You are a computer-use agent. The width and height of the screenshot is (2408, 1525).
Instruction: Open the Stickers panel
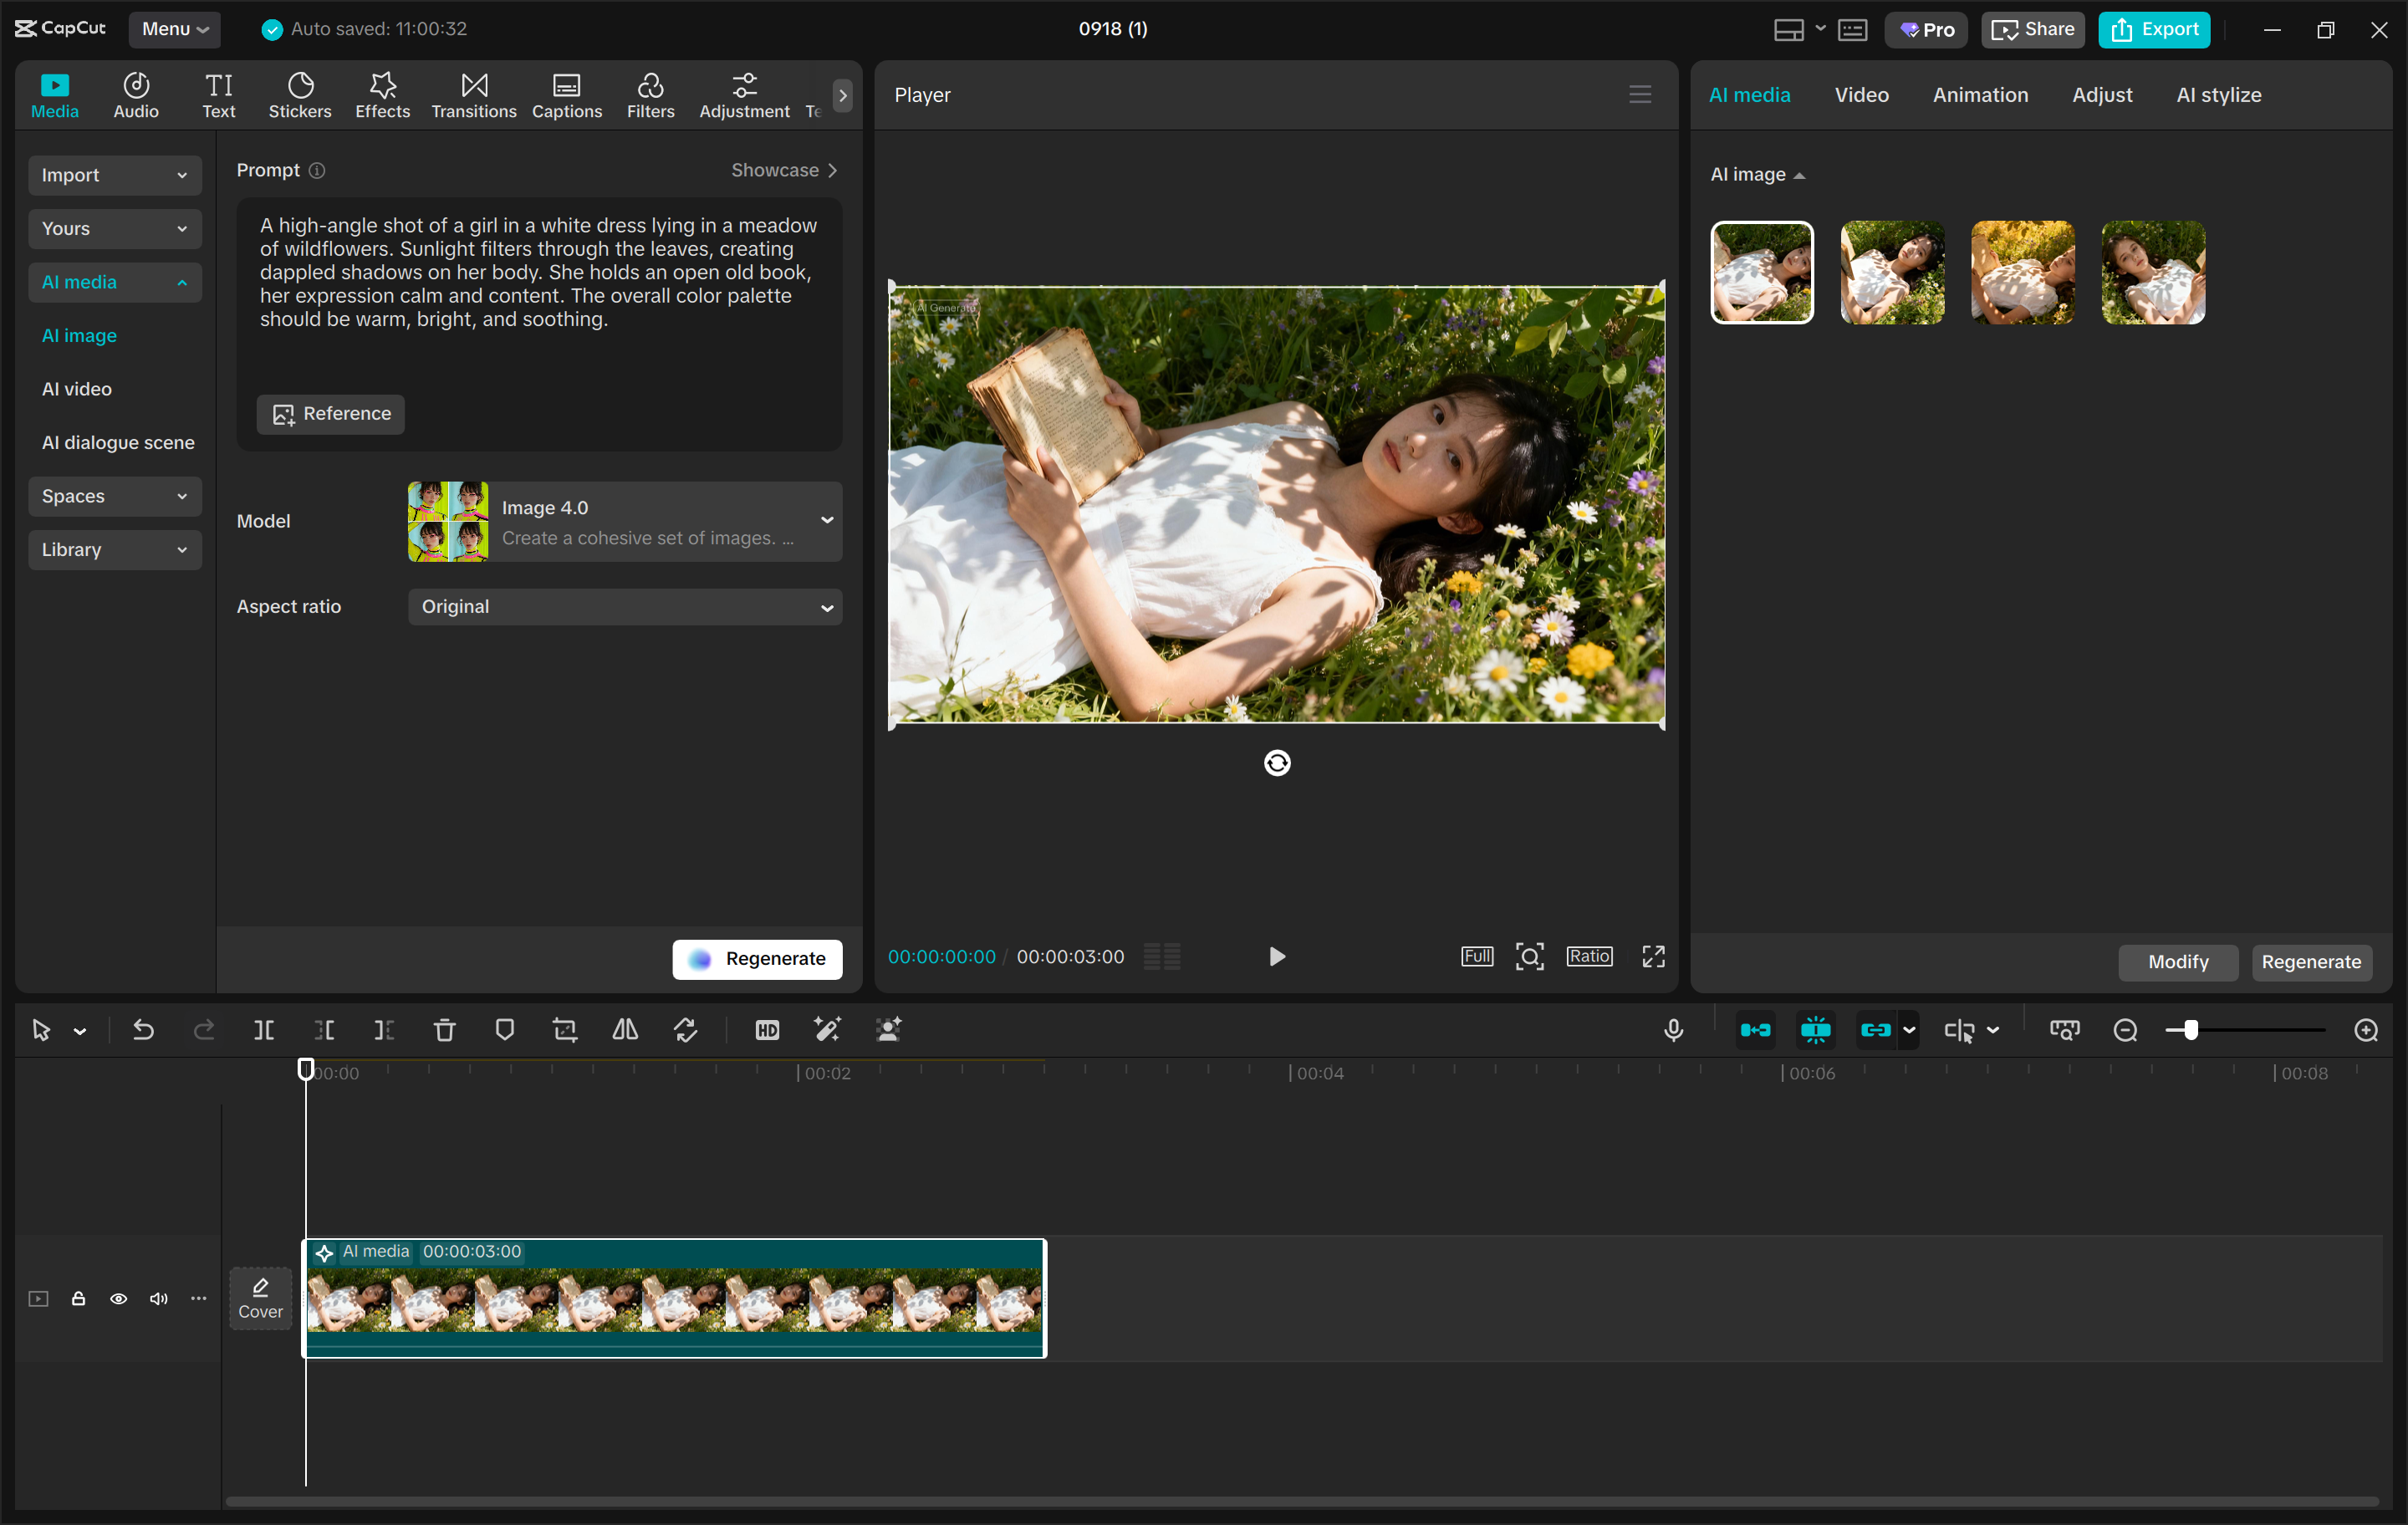pos(299,95)
